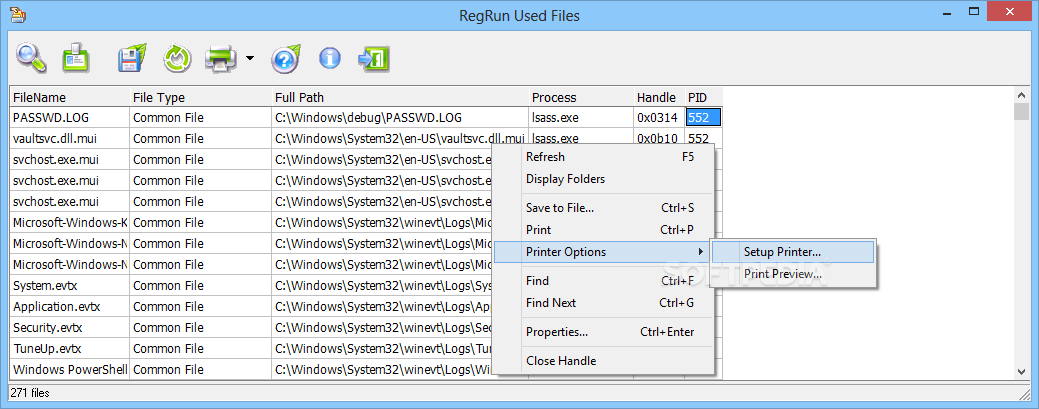Viewport: 1039px width, 409px height.
Task: Click the vertical scrollbar down arrow
Action: pyautogui.click(x=1021, y=373)
